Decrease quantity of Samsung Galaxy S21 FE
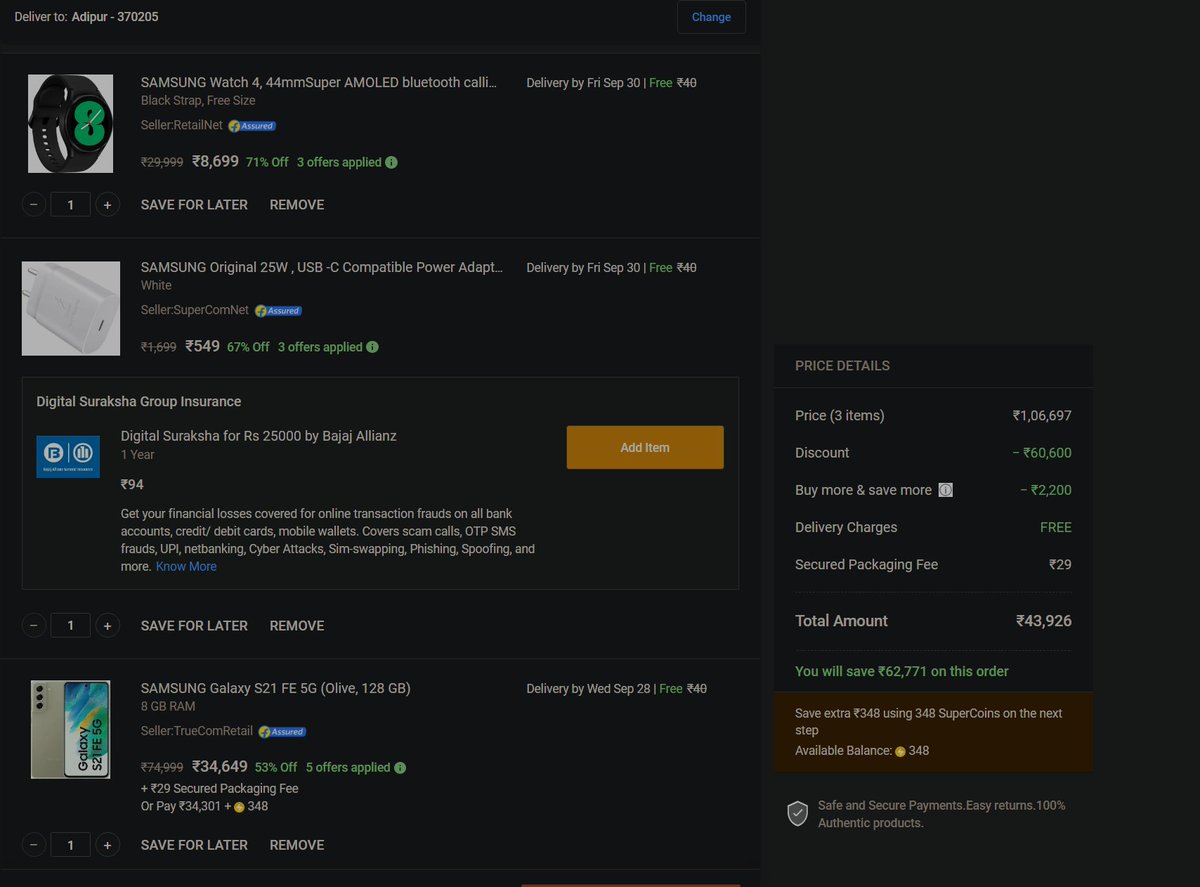The image size is (1200, 887). pos(34,845)
